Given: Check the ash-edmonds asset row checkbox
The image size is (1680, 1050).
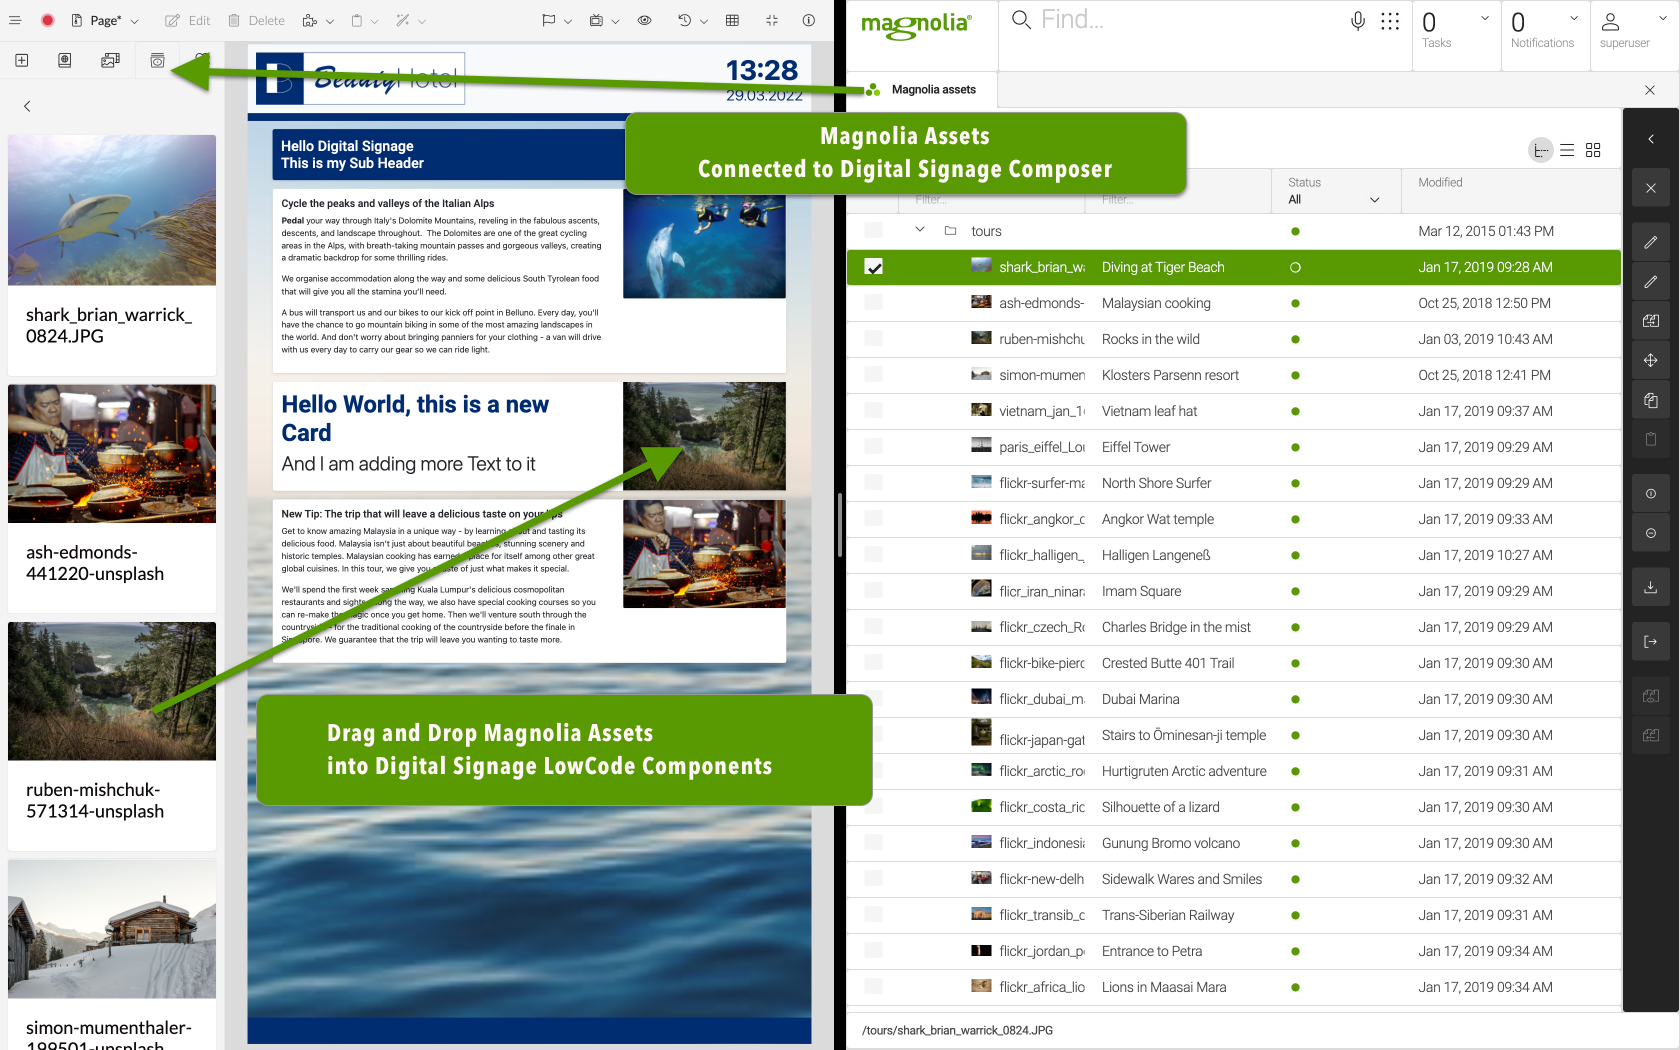Looking at the screenshot, I should [873, 303].
